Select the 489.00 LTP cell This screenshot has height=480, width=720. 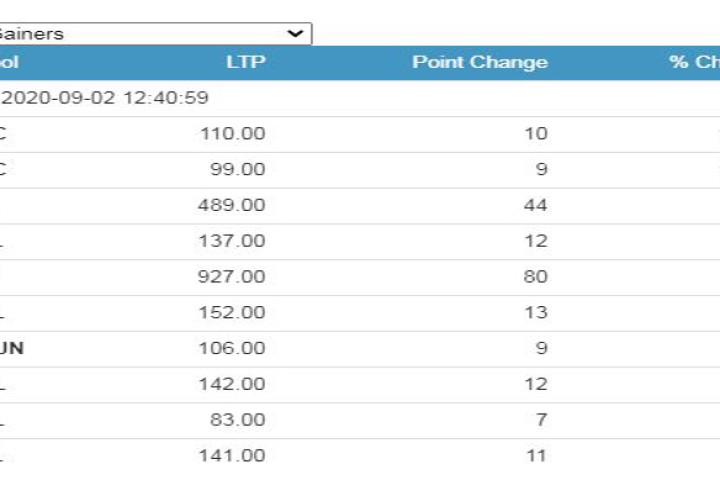232,206
